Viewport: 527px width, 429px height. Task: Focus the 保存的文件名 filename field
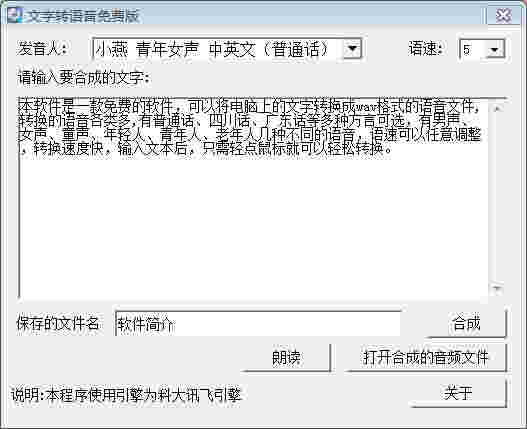pyautogui.click(x=257, y=323)
